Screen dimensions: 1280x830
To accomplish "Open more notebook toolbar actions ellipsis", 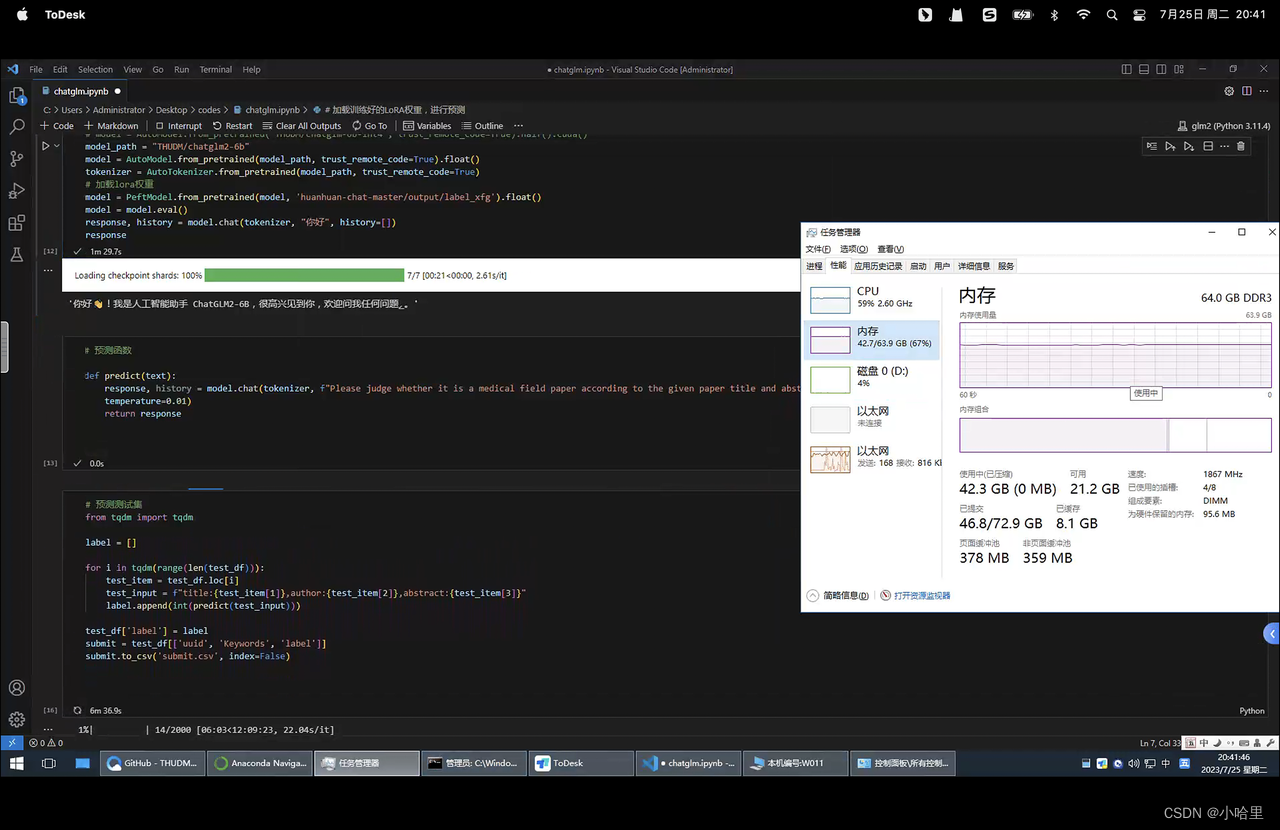I will 518,126.
